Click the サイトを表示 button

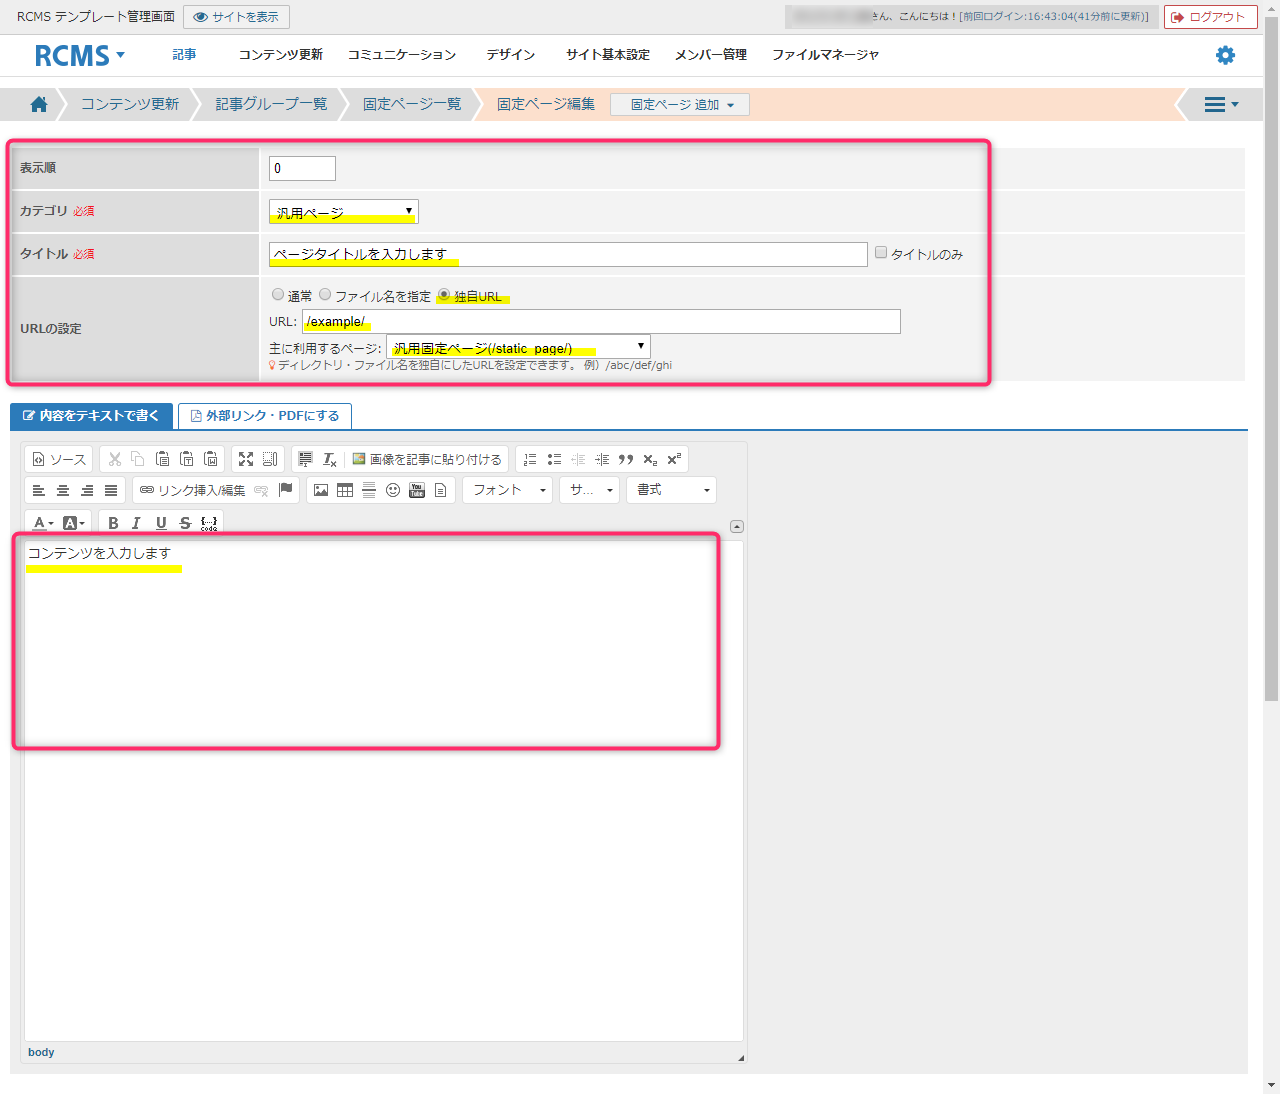click(236, 17)
